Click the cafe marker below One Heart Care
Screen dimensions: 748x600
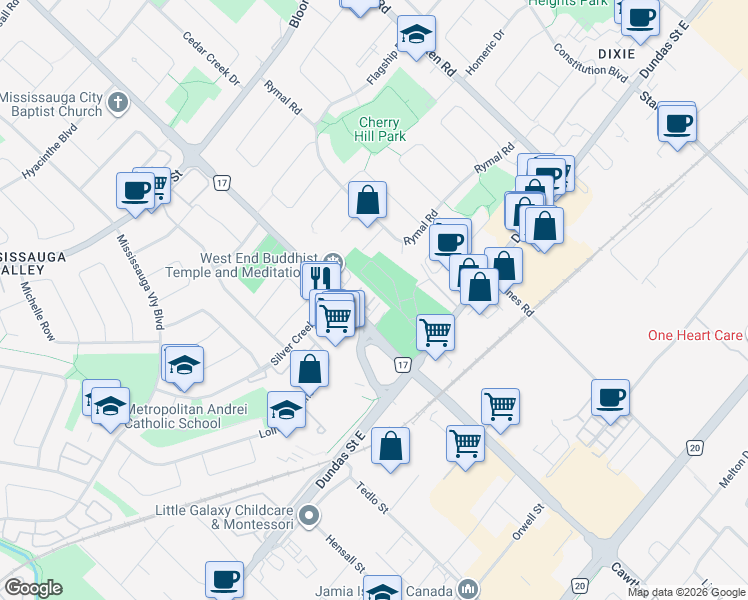[610, 399]
